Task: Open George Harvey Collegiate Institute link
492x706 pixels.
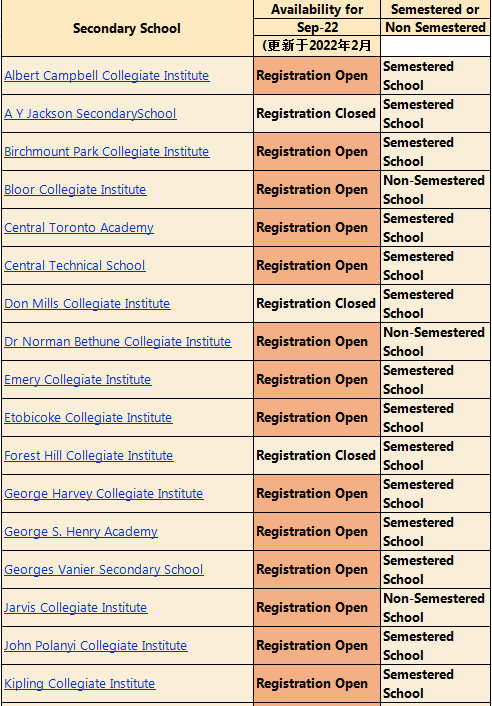Action: pyautogui.click(x=104, y=493)
